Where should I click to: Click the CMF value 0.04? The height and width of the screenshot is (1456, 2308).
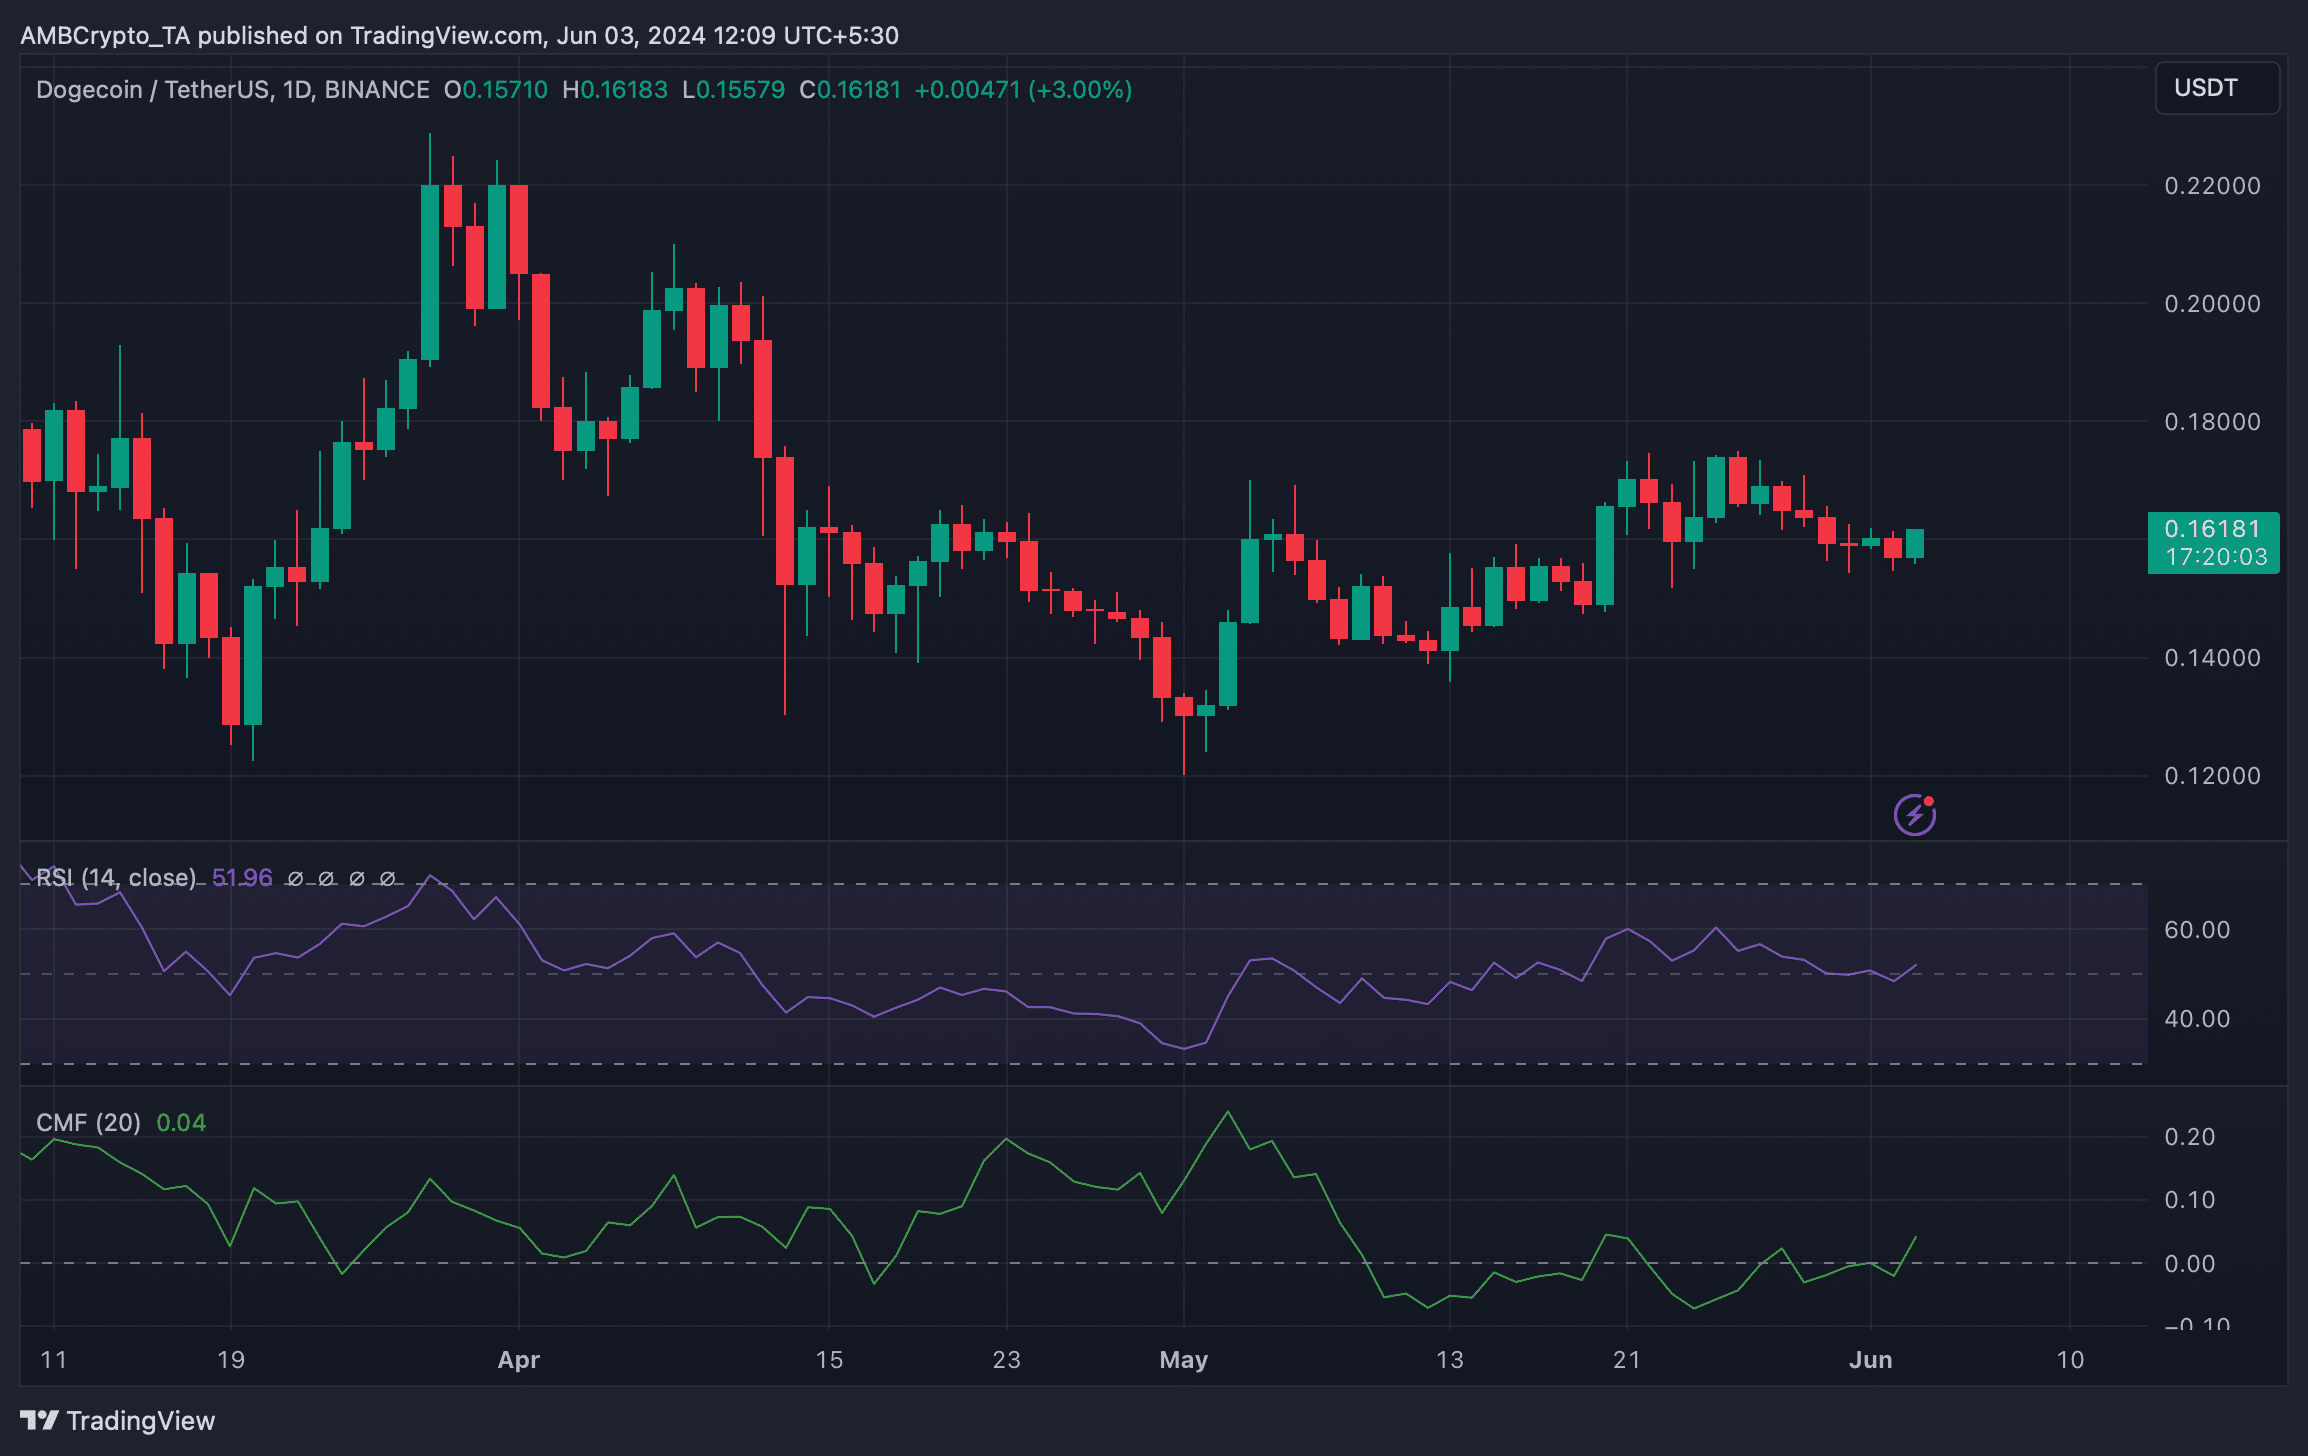181,1122
